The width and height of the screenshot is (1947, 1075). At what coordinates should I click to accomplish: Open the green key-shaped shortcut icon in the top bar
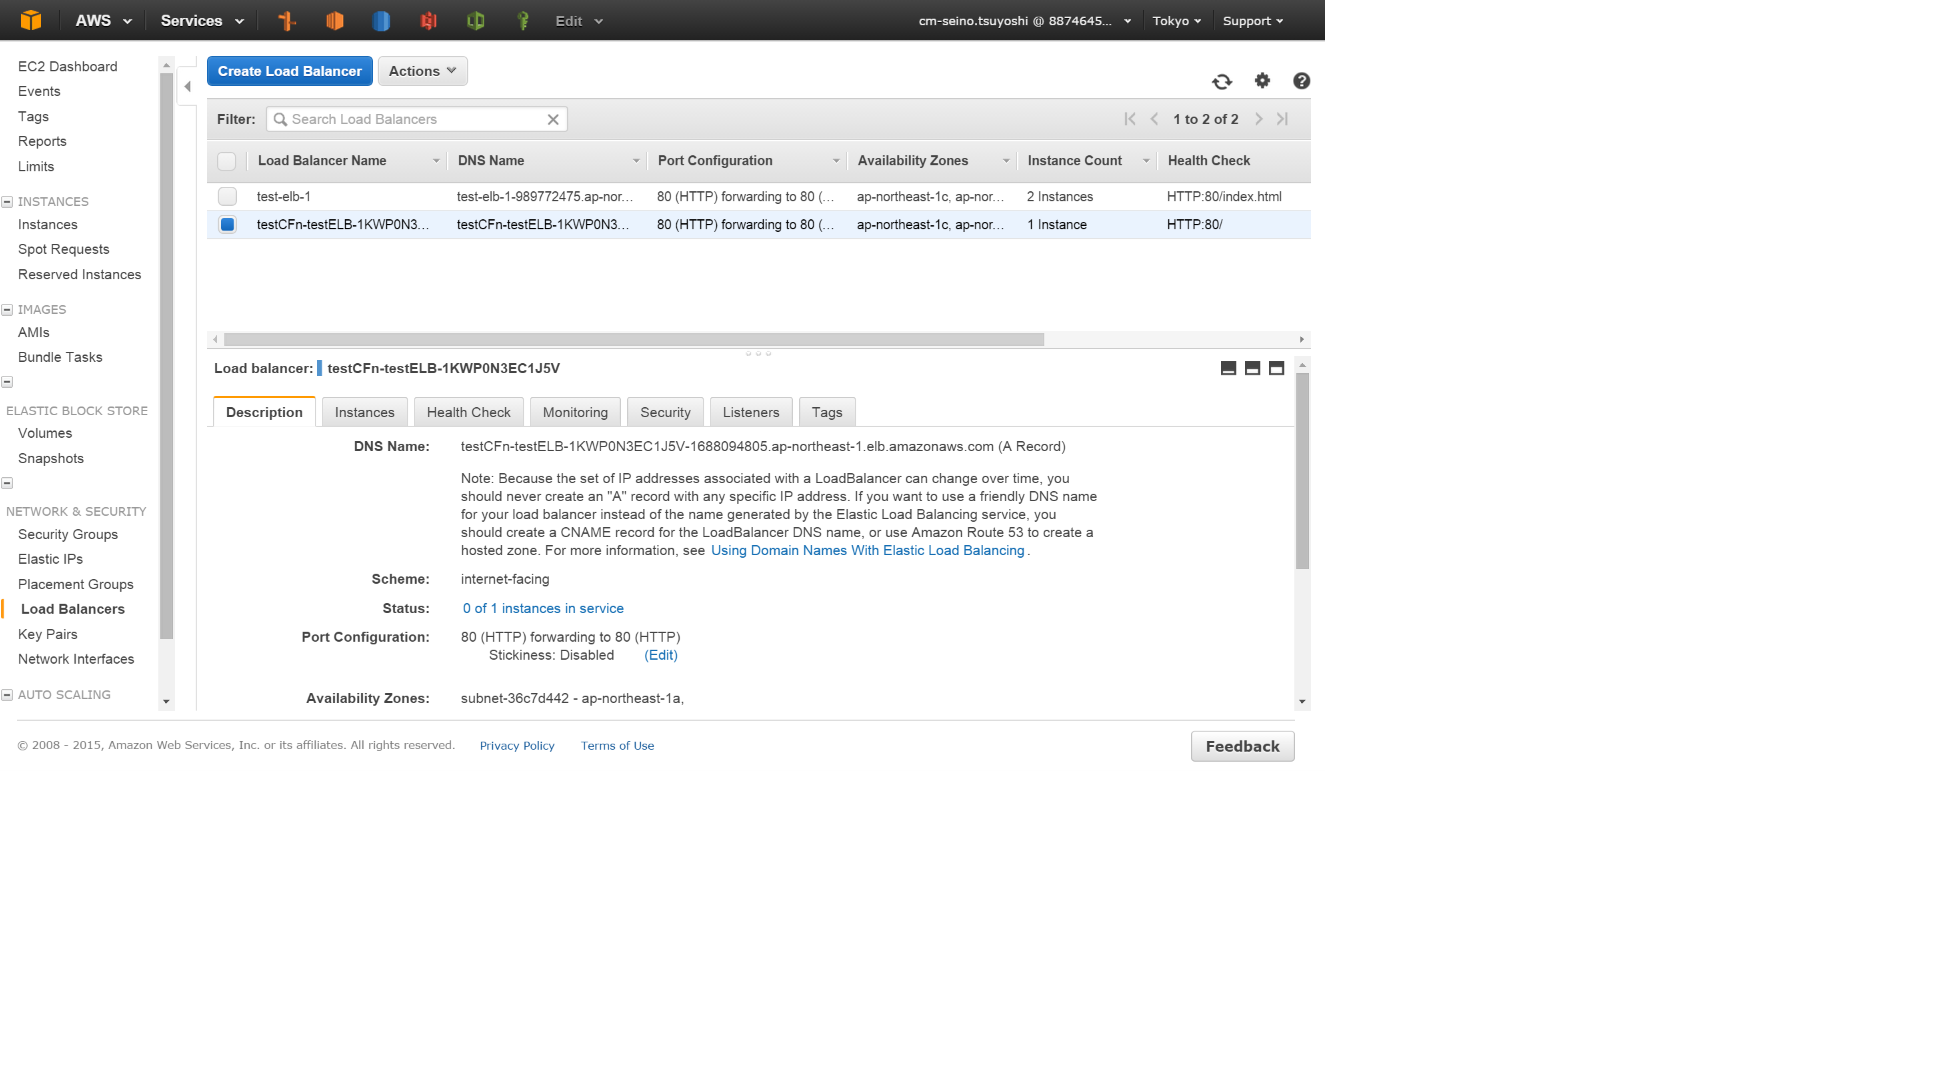pyautogui.click(x=523, y=20)
